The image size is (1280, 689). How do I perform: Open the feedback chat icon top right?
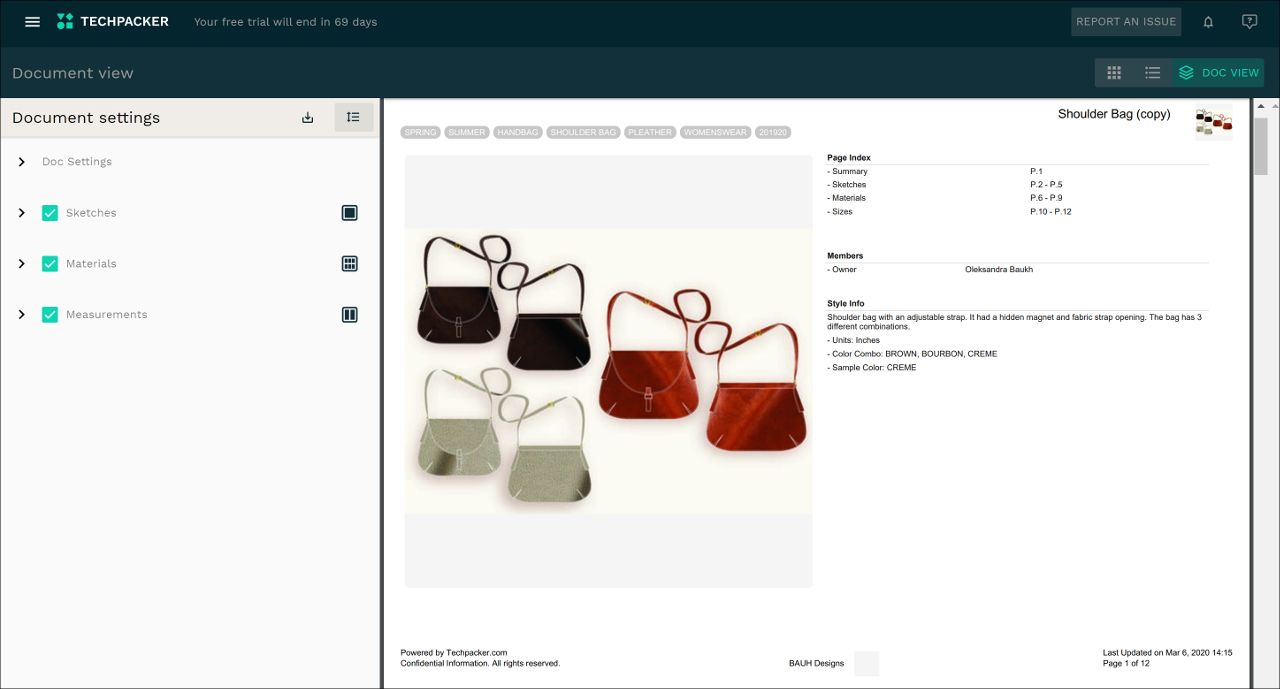pos(1249,21)
